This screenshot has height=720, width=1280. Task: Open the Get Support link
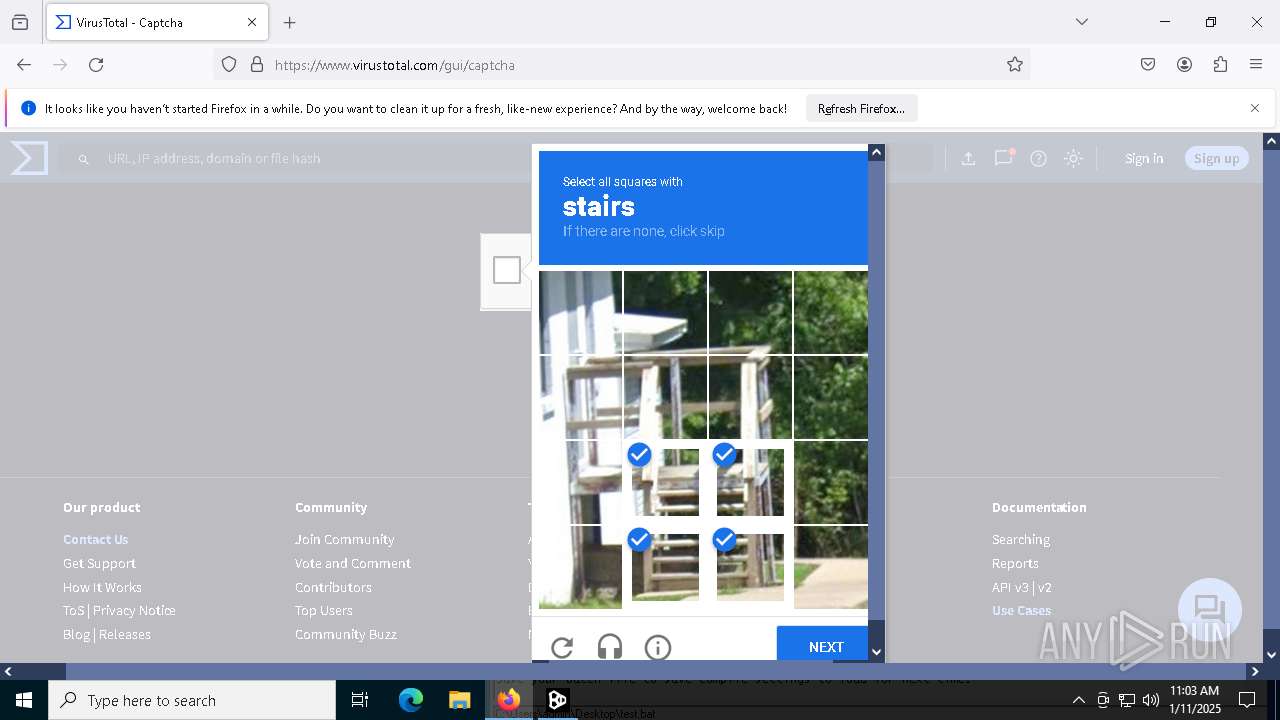point(99,563)
